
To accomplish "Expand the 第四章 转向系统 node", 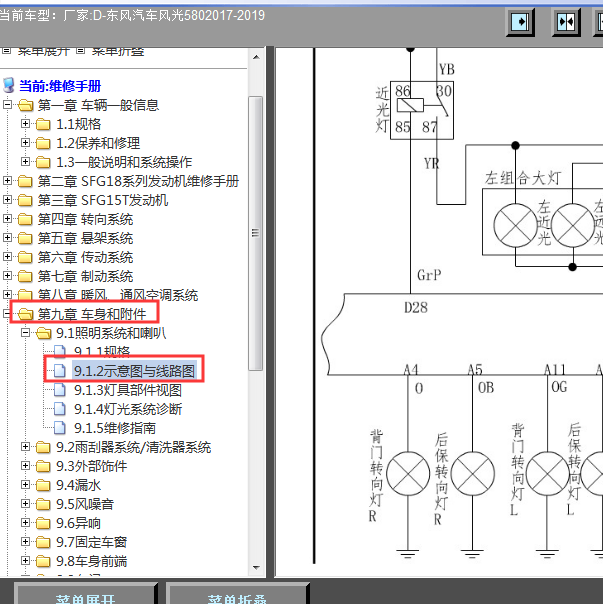I will (x=7, y=218).
